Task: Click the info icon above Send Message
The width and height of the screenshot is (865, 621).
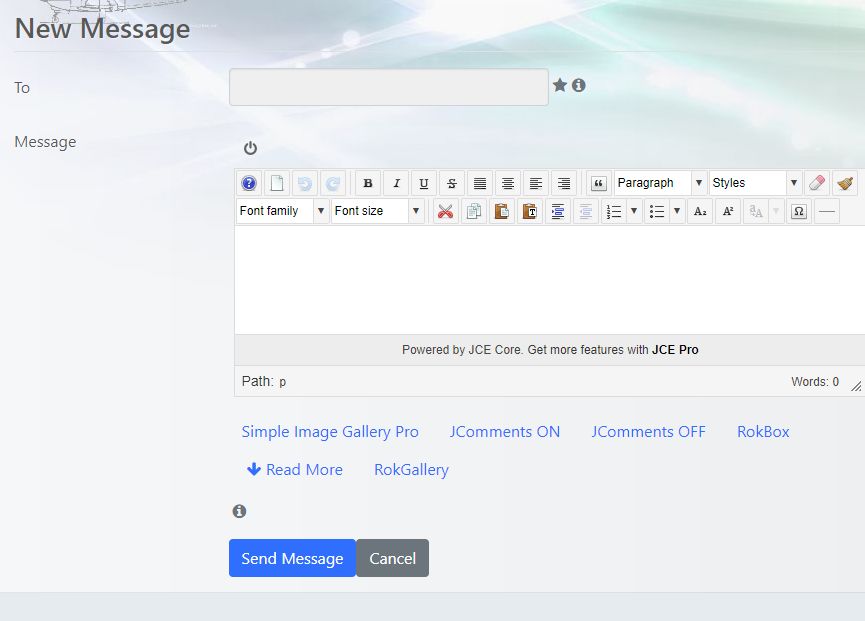Action: (239, 511)
